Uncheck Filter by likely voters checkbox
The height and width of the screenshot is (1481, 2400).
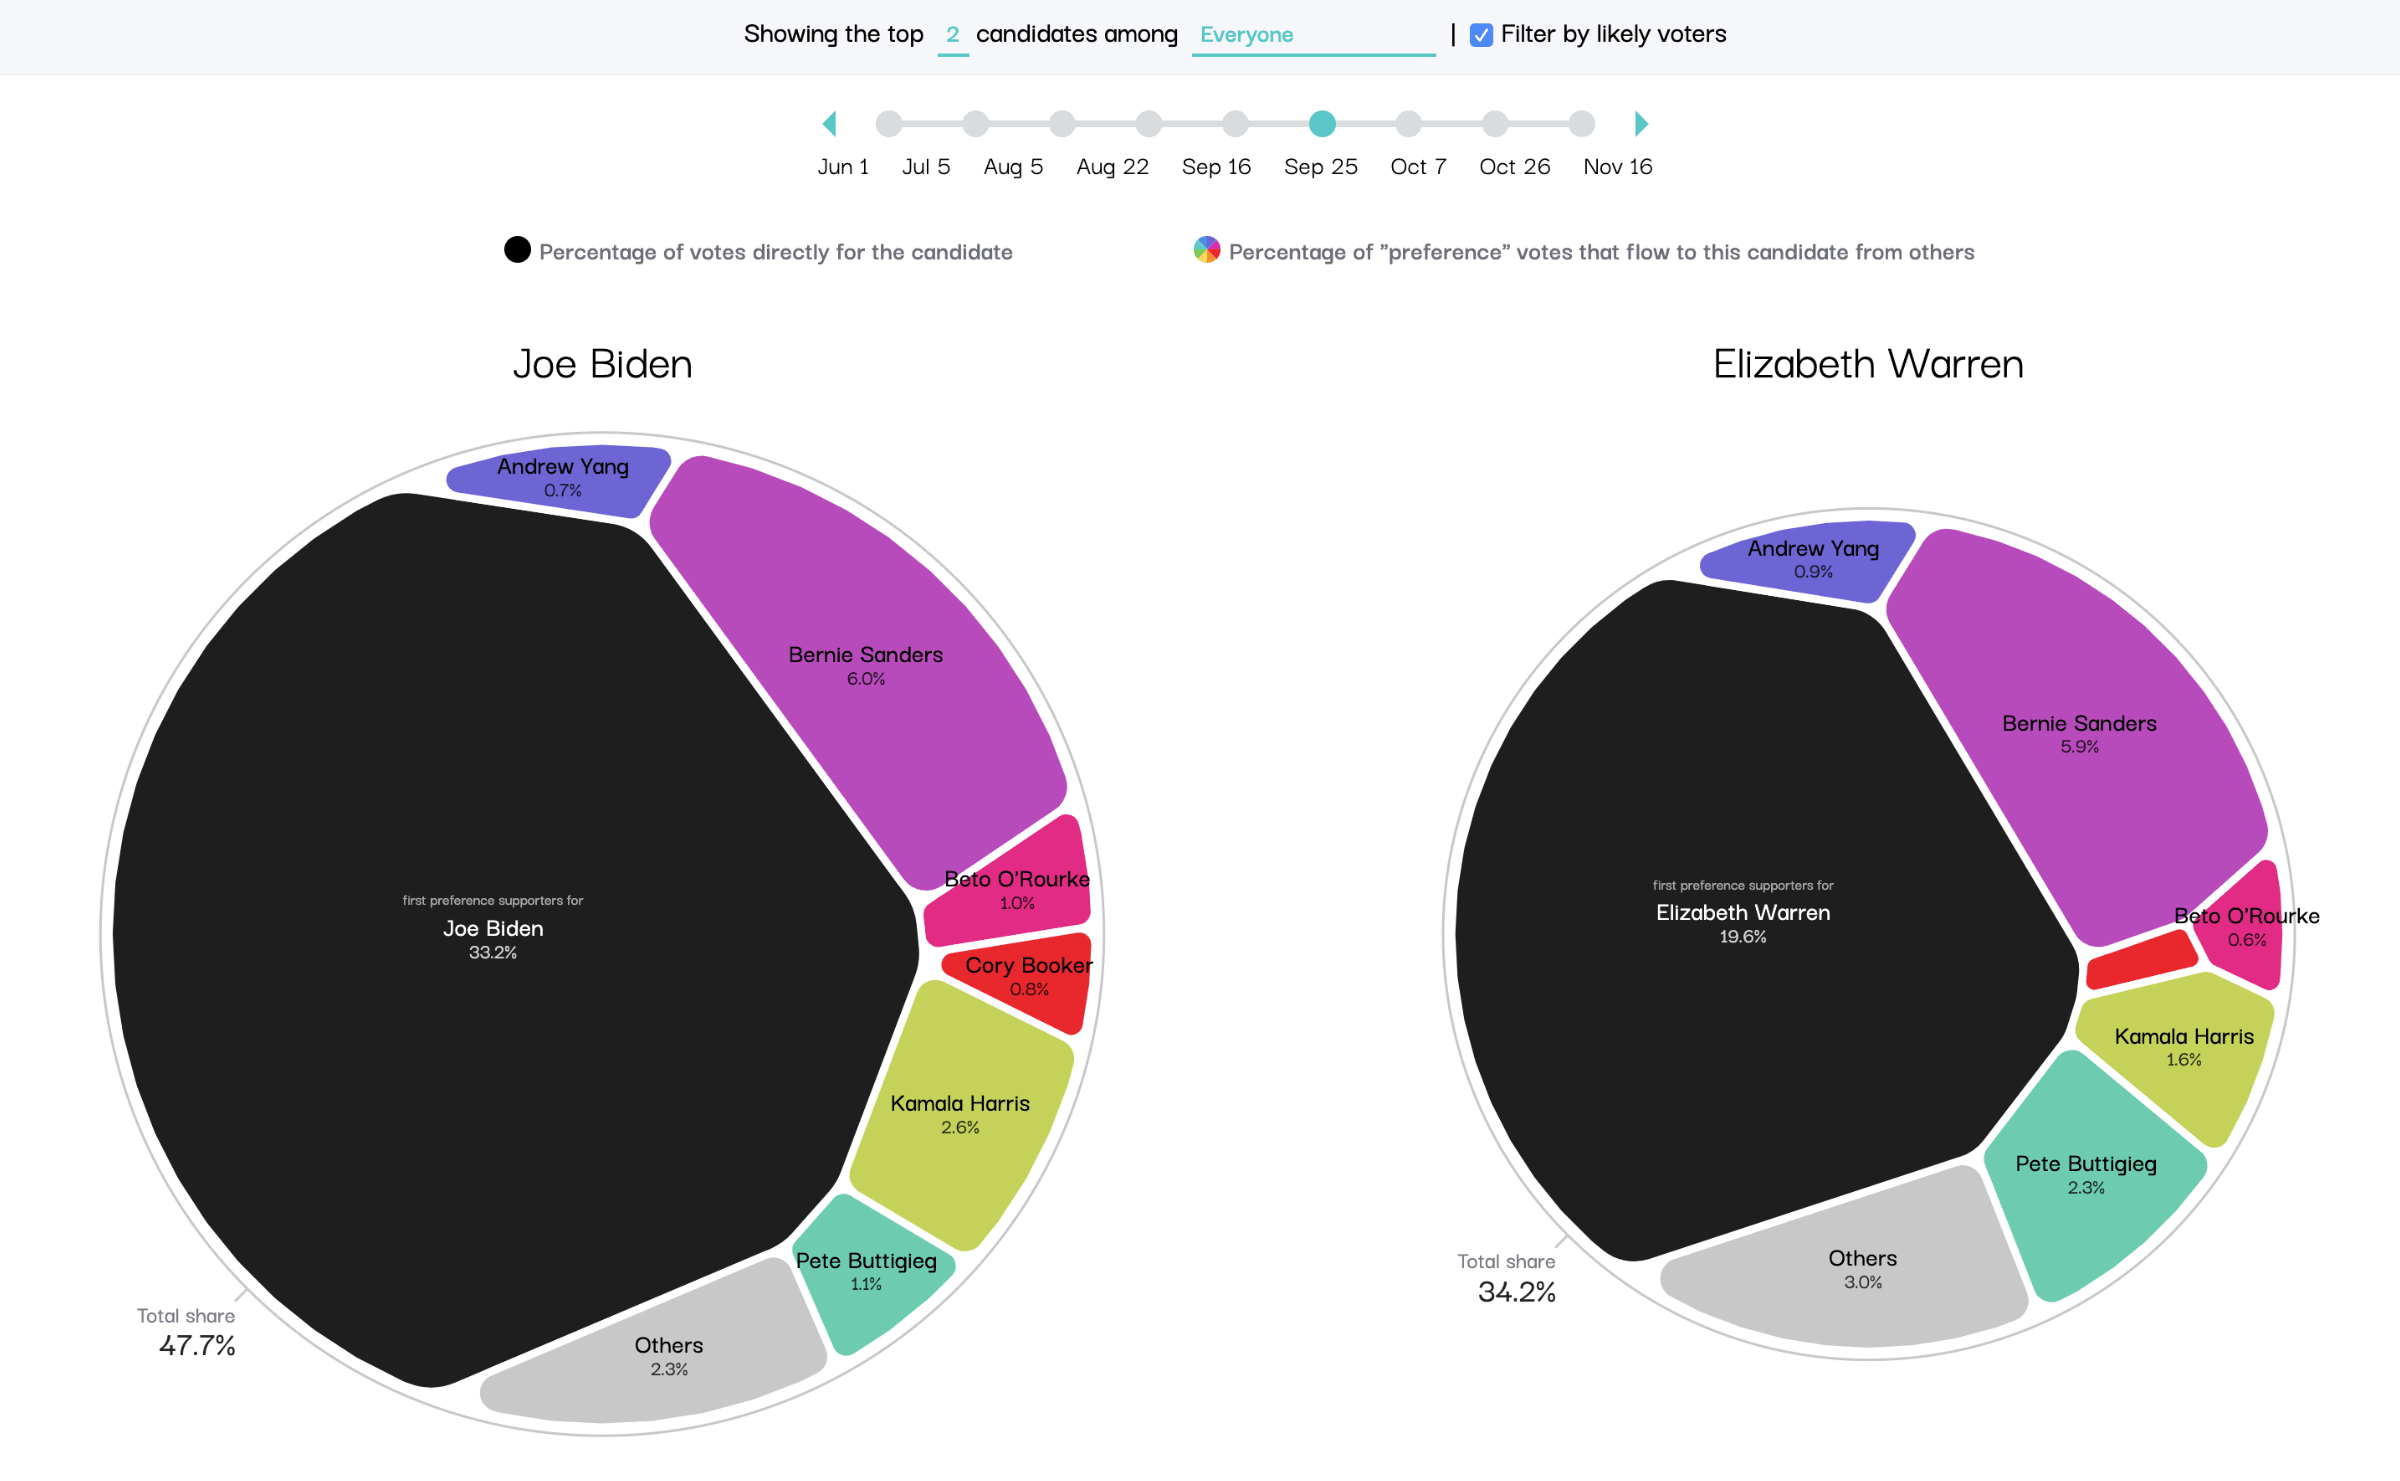[x=1481, y=35]
